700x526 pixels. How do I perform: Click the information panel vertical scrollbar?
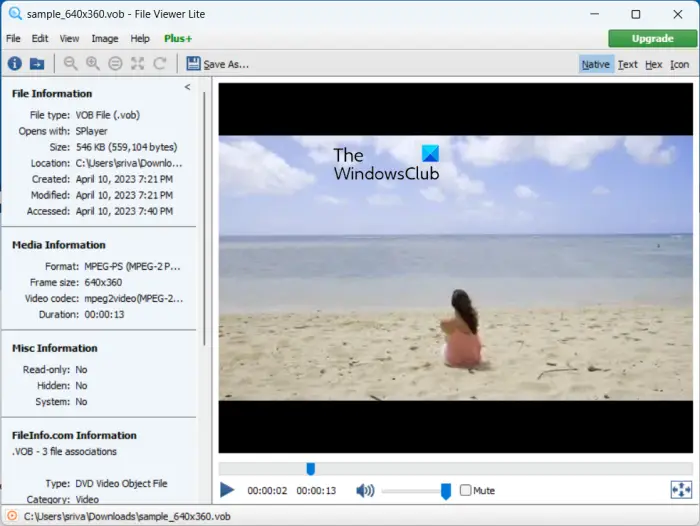click(204, 218)
